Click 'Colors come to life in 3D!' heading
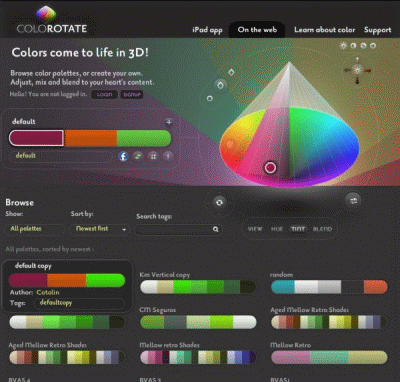 (x=80, y=53)
